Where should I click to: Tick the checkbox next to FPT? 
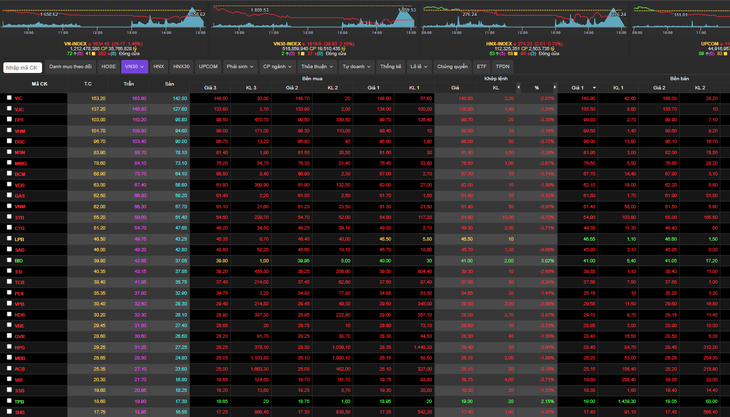pyautogui.click(x=9, y=119)
